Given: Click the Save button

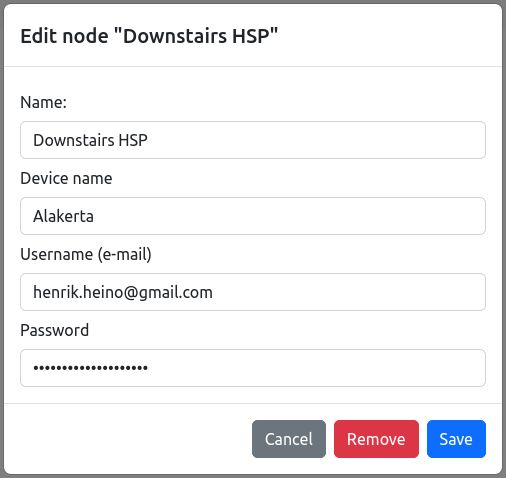Looking at the screenshot, I should (456, 439).
